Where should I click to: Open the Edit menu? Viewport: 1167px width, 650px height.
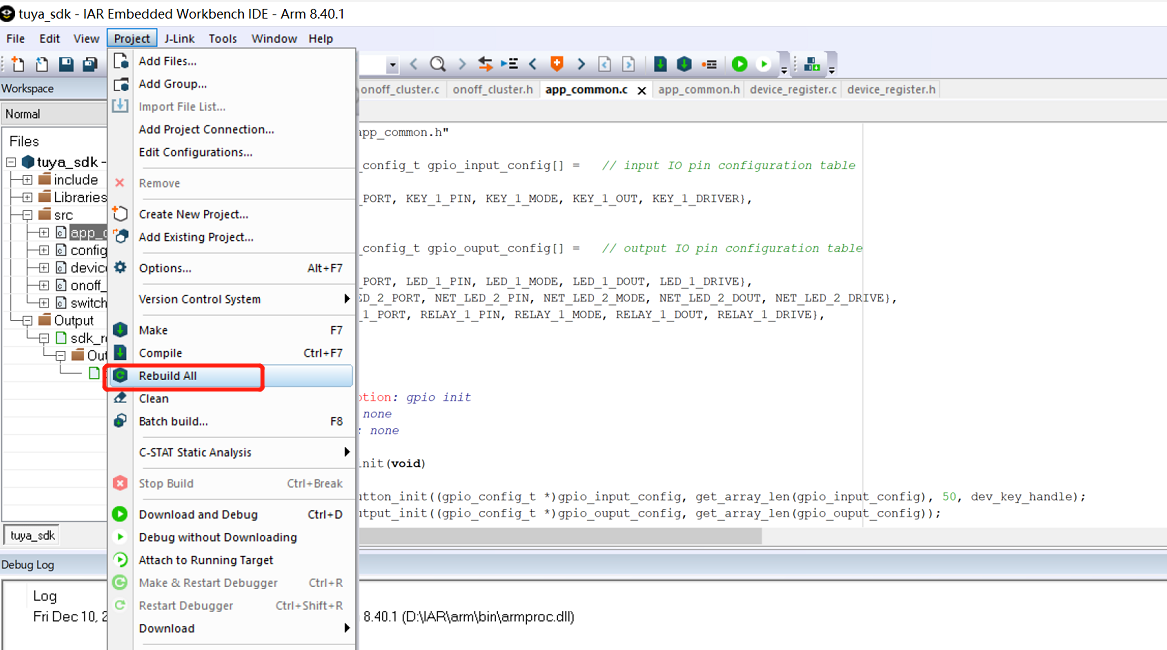50,39
